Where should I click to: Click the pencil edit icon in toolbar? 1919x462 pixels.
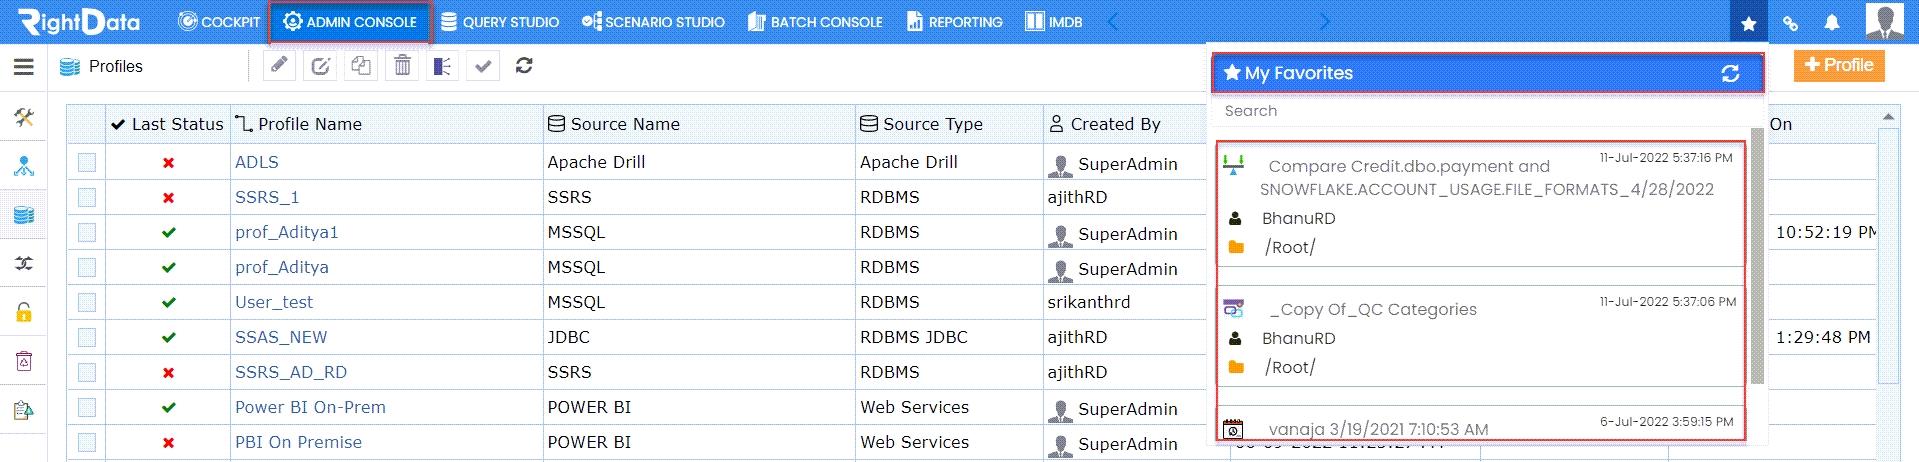pyautogui.click(x=280, y=66)
